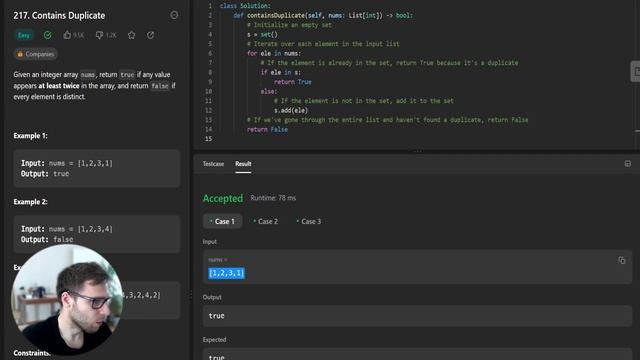Image resolution: width=640 pixels, height=360 pixels.
Task: Click circular icon beside Contains Duplicate title
Action: click(174, 15)
